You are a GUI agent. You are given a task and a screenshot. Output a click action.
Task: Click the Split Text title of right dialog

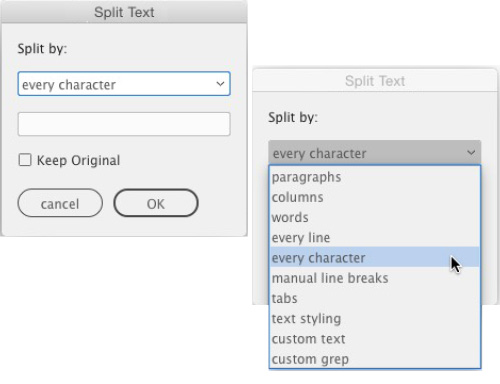pos(375,81)
